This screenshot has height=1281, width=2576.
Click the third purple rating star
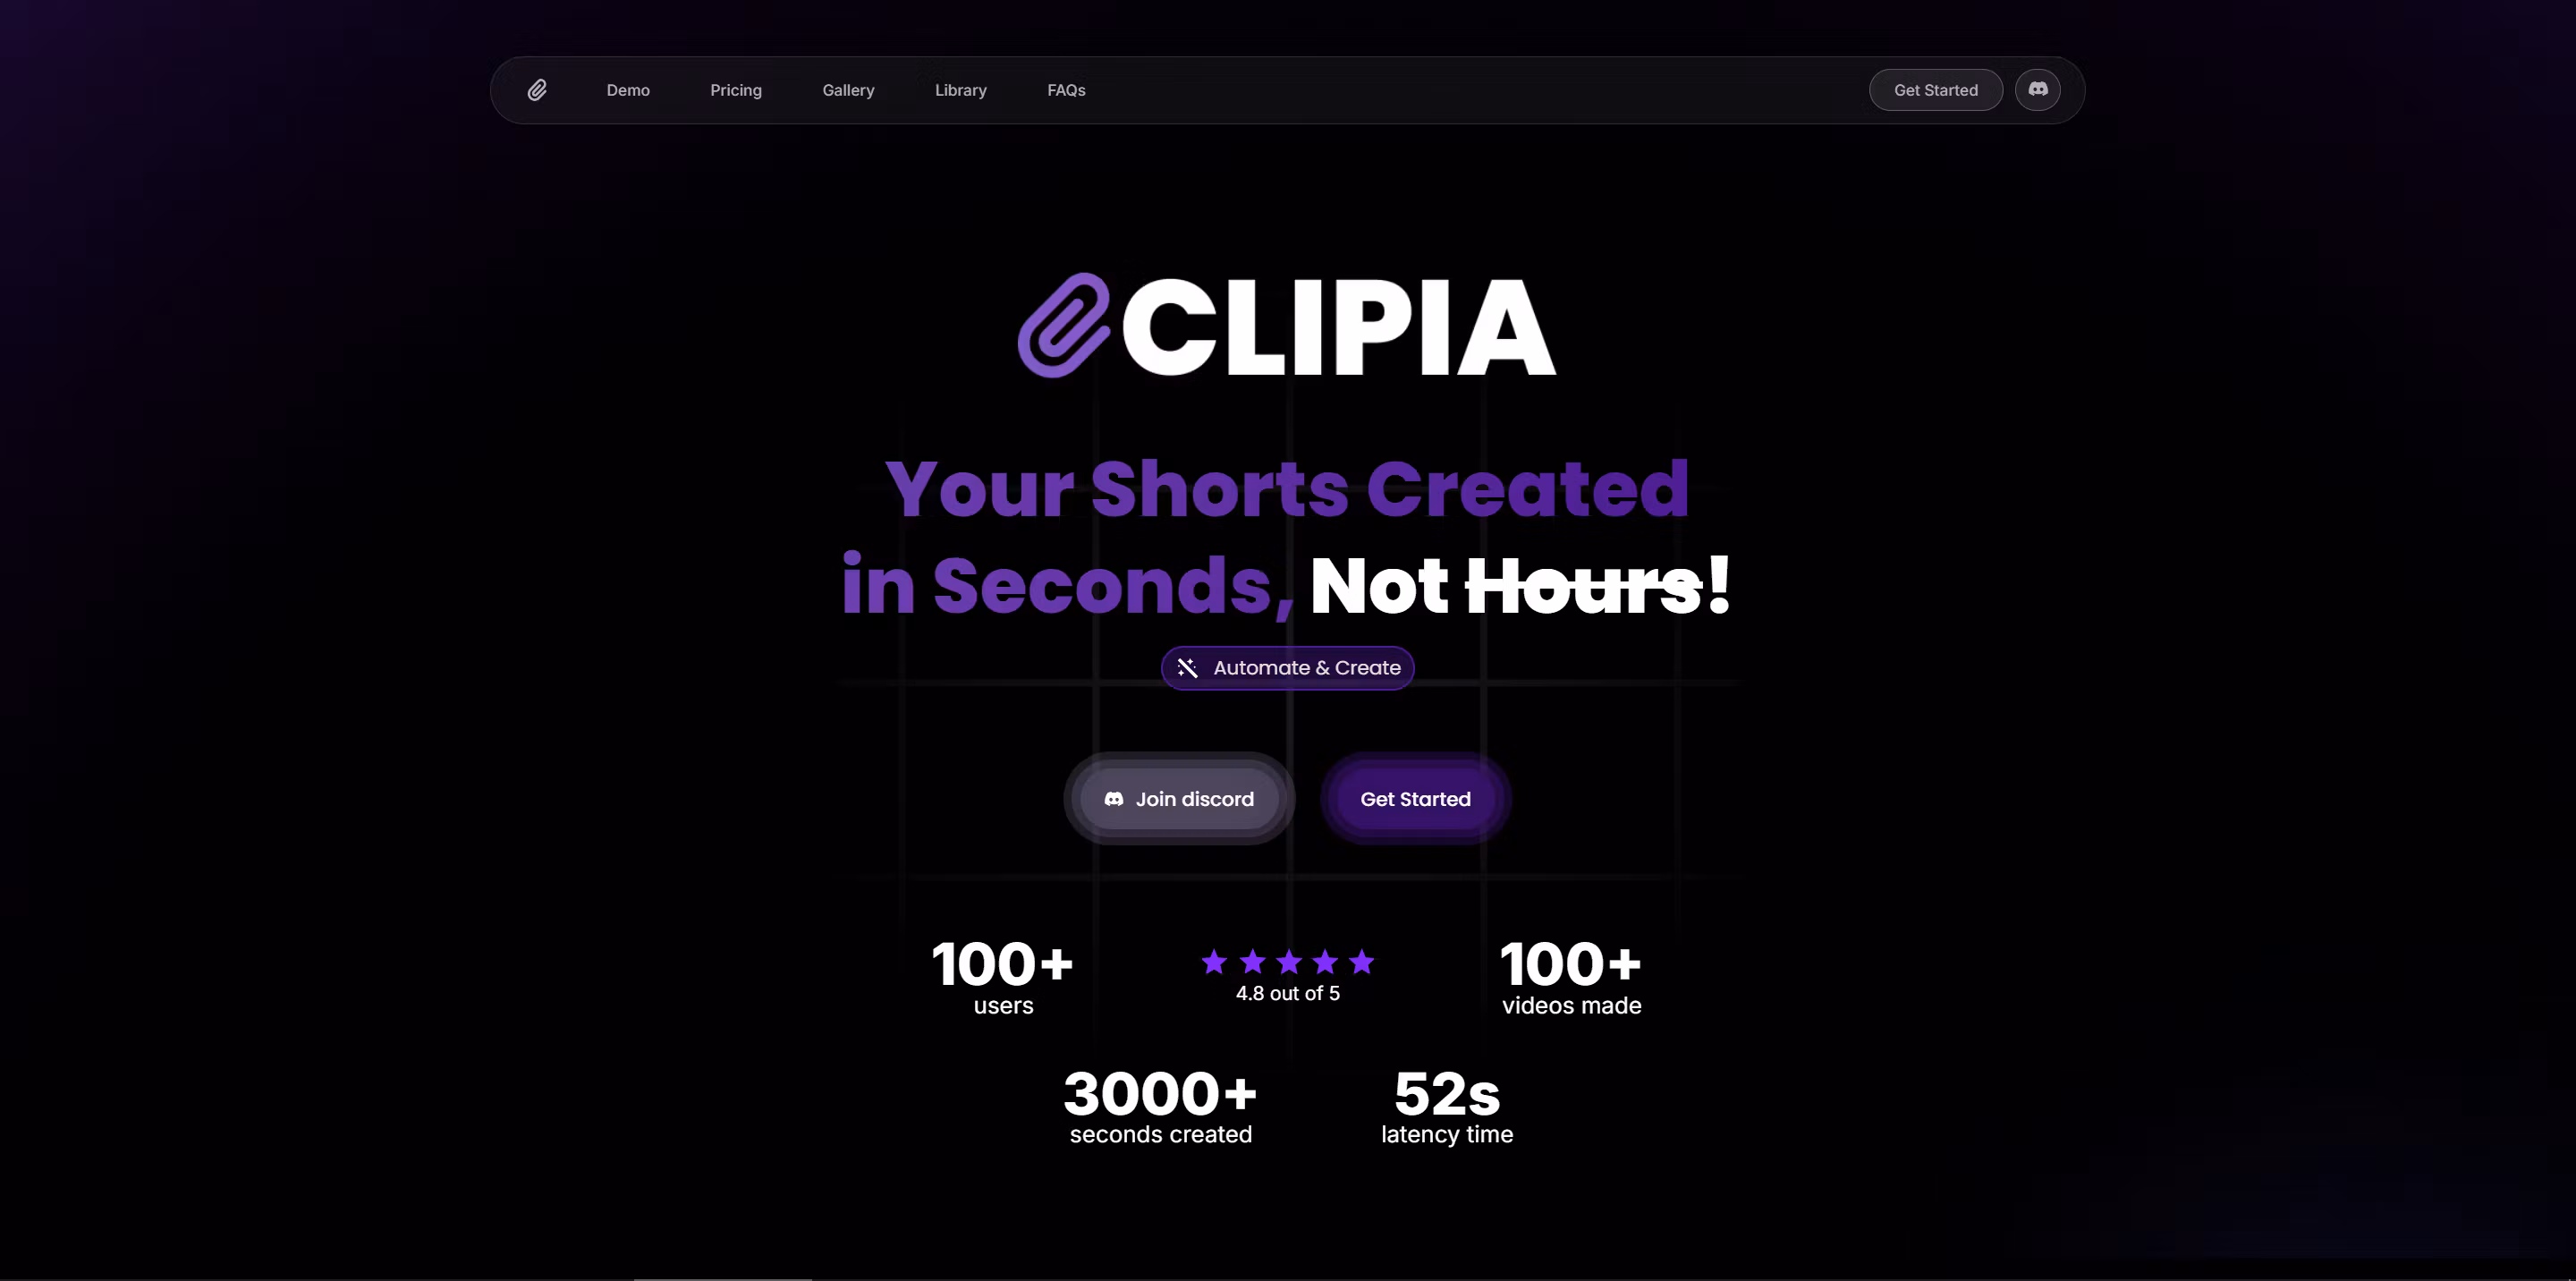click(1289, 962)
